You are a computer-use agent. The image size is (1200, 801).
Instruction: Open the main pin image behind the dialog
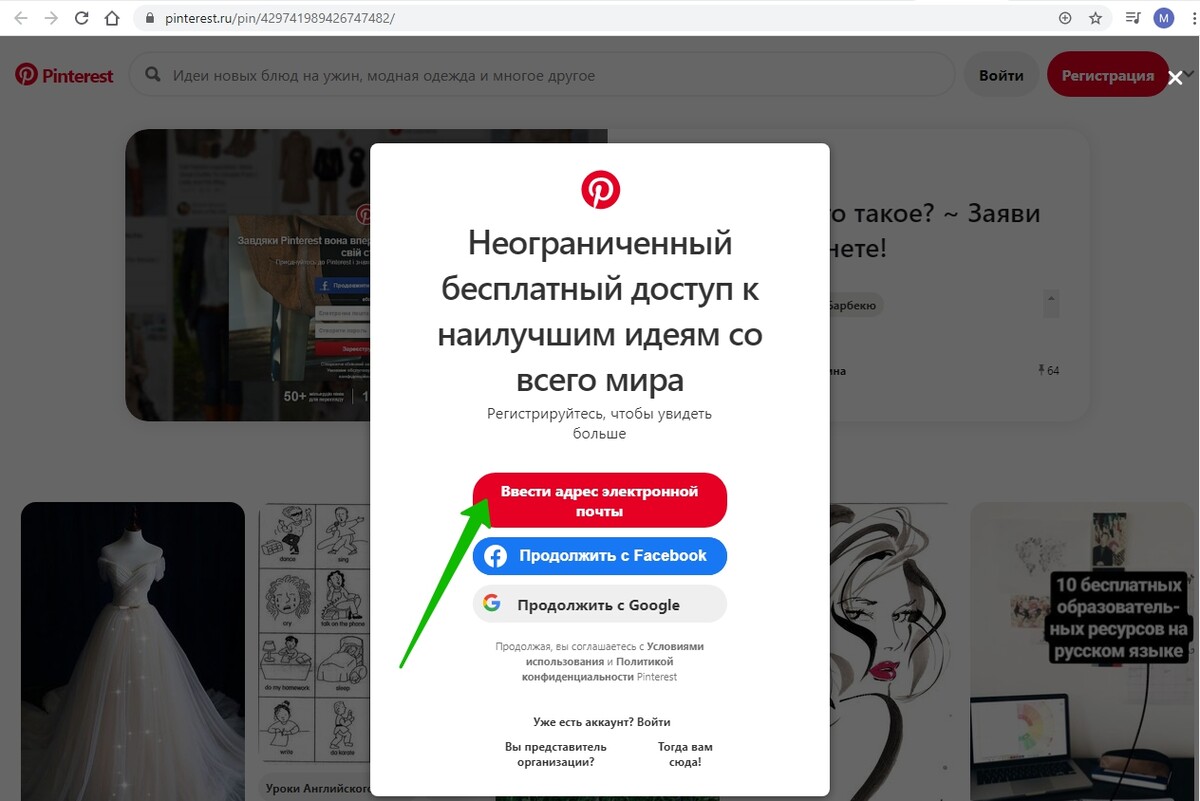click(x=248, y=275)
